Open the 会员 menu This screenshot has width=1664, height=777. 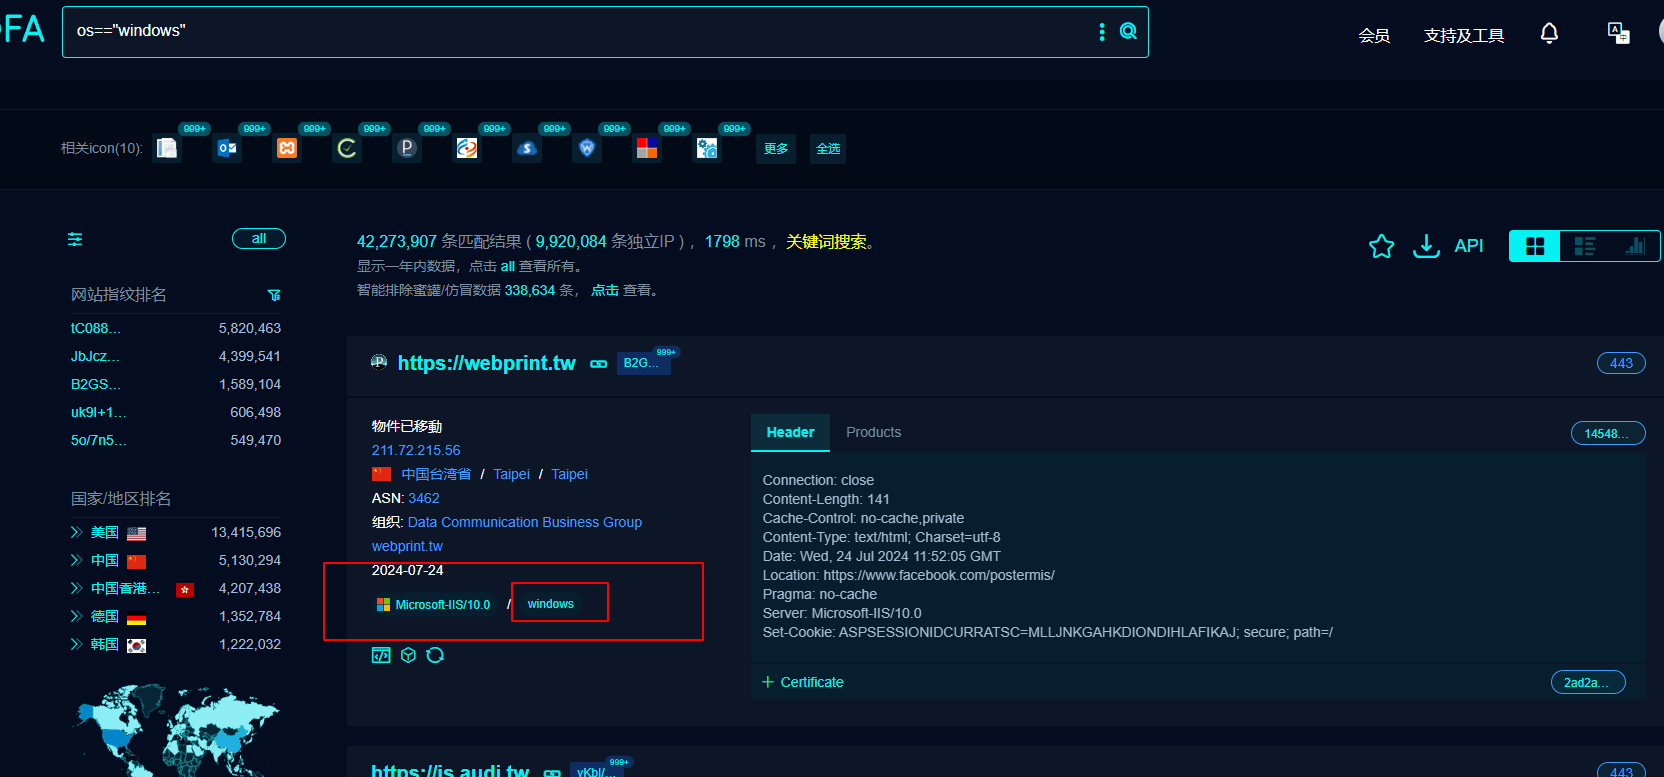click(x=1374, y=35)
